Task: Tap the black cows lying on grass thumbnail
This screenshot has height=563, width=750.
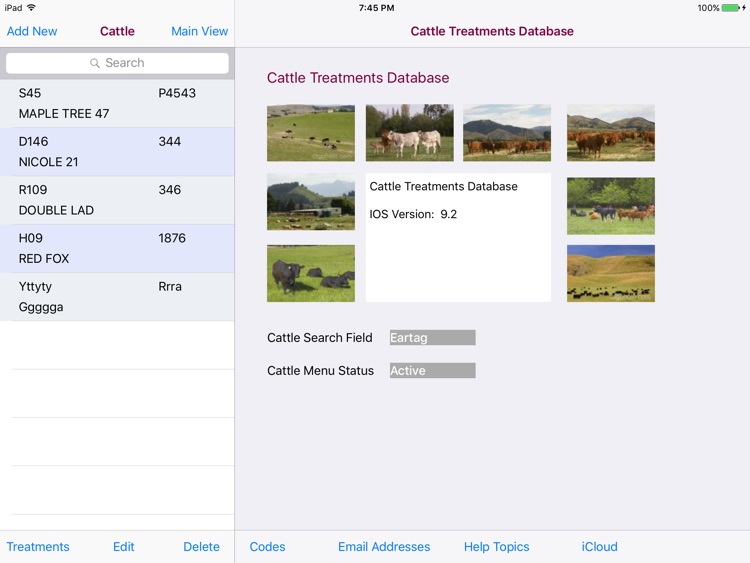Action: [x=311, y=273]
